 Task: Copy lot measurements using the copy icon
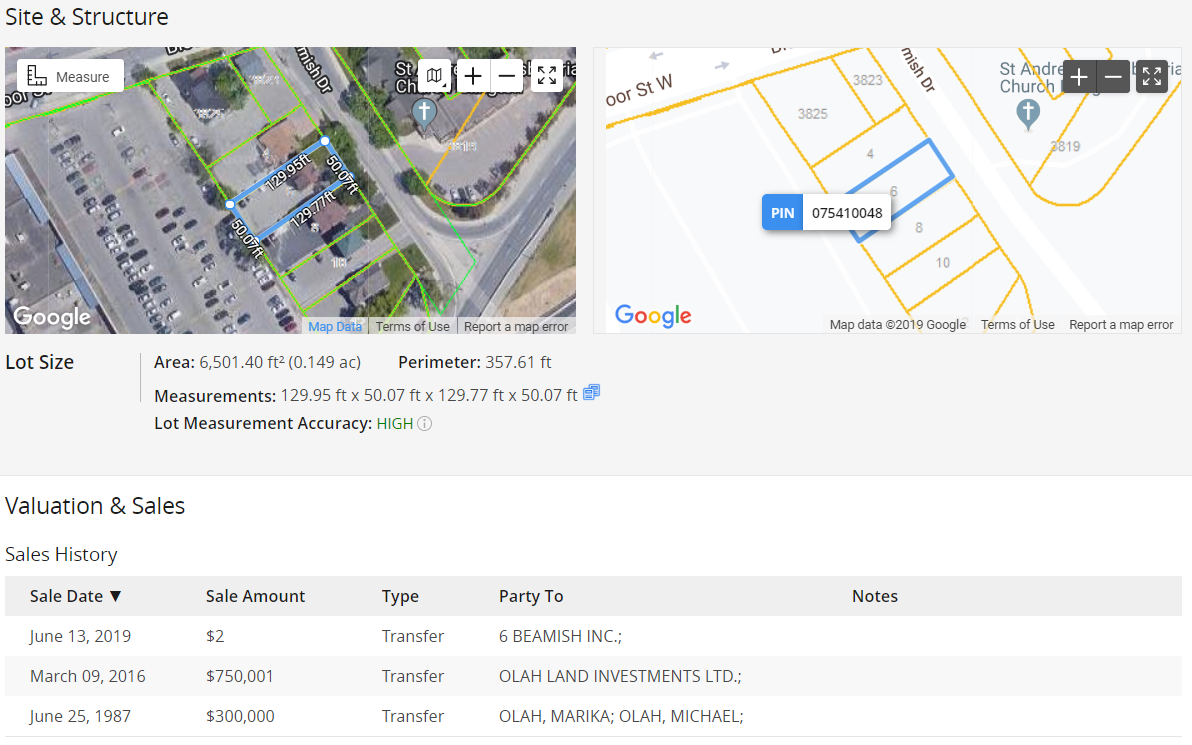pyautogui.click(x=591, y=393)
